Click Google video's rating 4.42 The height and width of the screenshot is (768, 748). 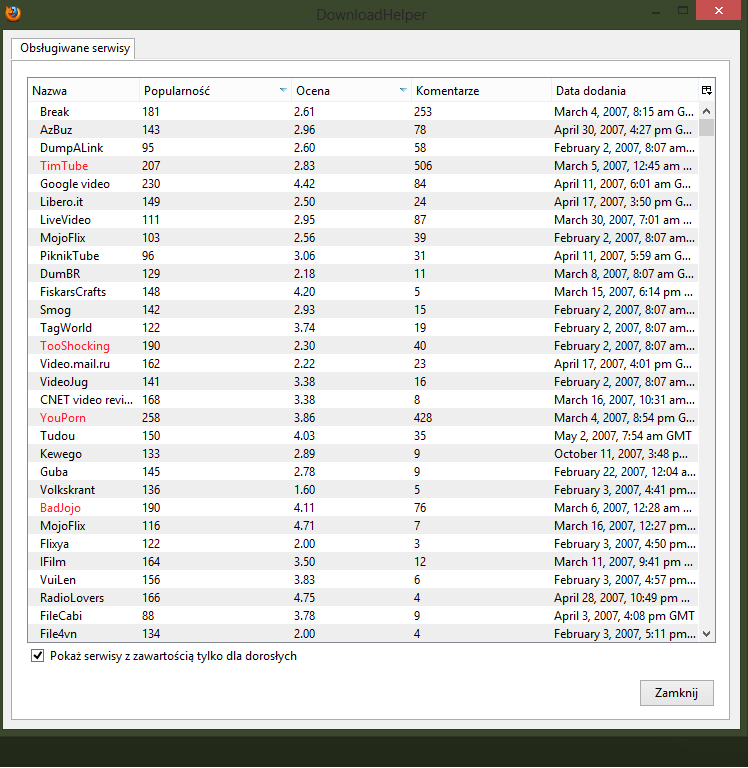tap(305, 184)
